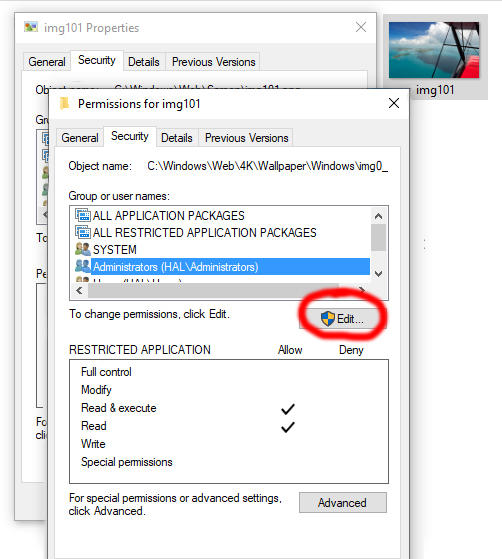Click the Allow checkmark for Read & execute
This screenshot has height=559, width=502.
point(288,409)
